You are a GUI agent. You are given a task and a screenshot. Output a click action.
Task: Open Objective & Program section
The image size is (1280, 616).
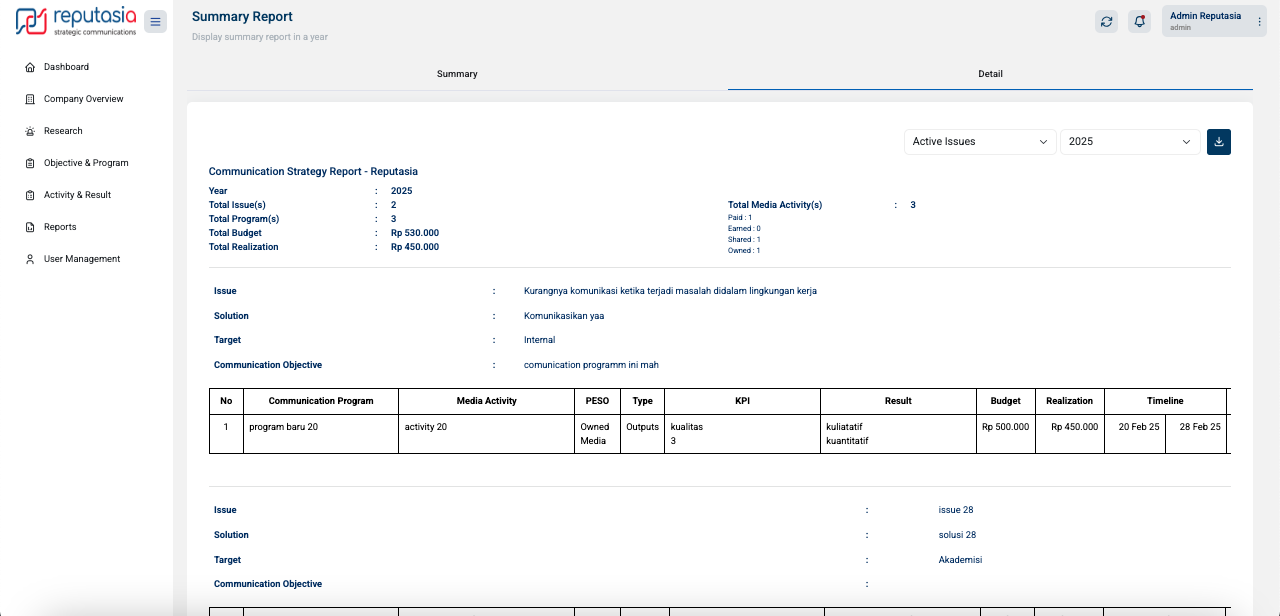86,163
